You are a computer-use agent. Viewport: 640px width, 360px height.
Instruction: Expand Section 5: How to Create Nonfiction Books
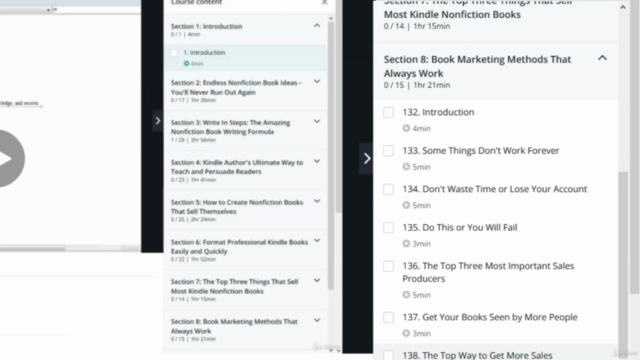317,201
